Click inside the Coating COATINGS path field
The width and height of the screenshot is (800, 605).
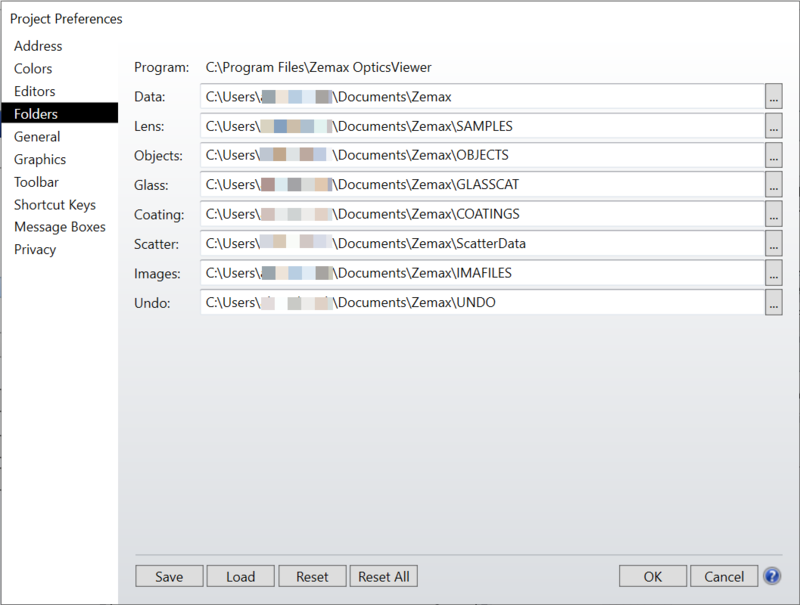[482, 214]
